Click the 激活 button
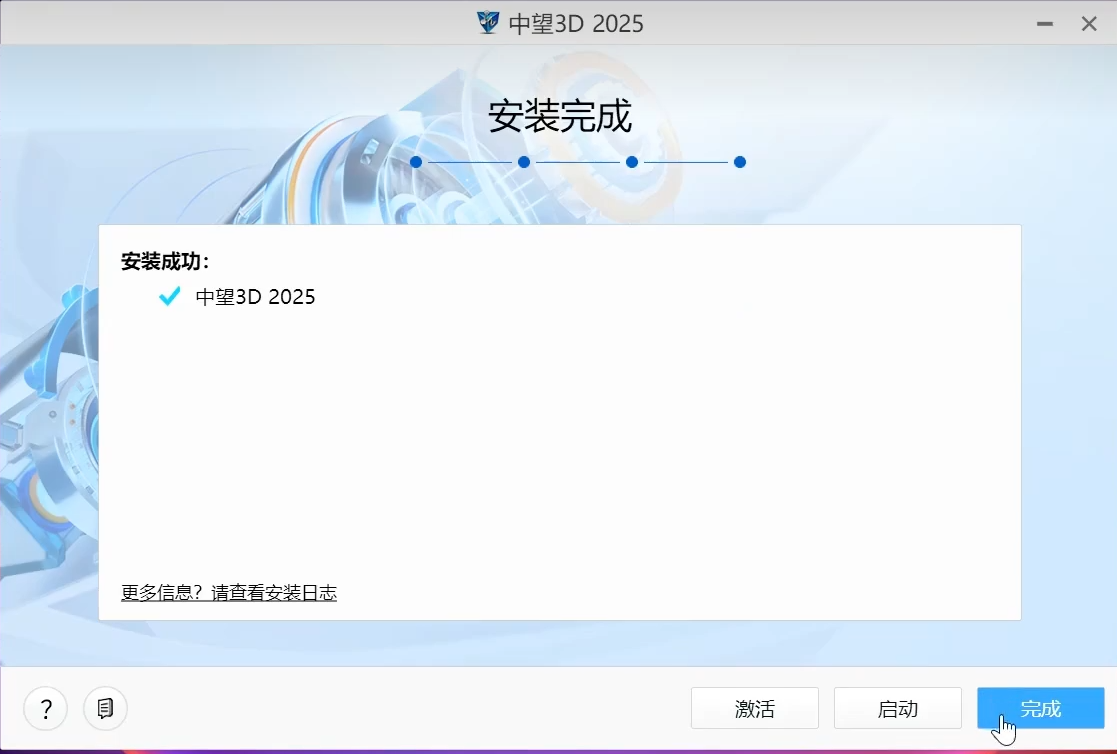 (754, 708)
